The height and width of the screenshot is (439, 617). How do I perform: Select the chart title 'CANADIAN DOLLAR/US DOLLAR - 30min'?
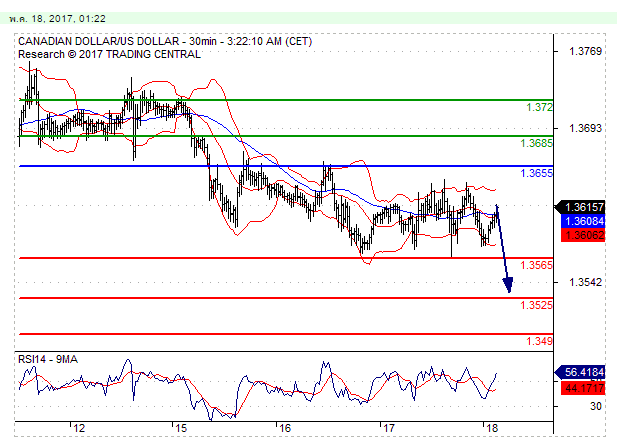tap(117, 41)
